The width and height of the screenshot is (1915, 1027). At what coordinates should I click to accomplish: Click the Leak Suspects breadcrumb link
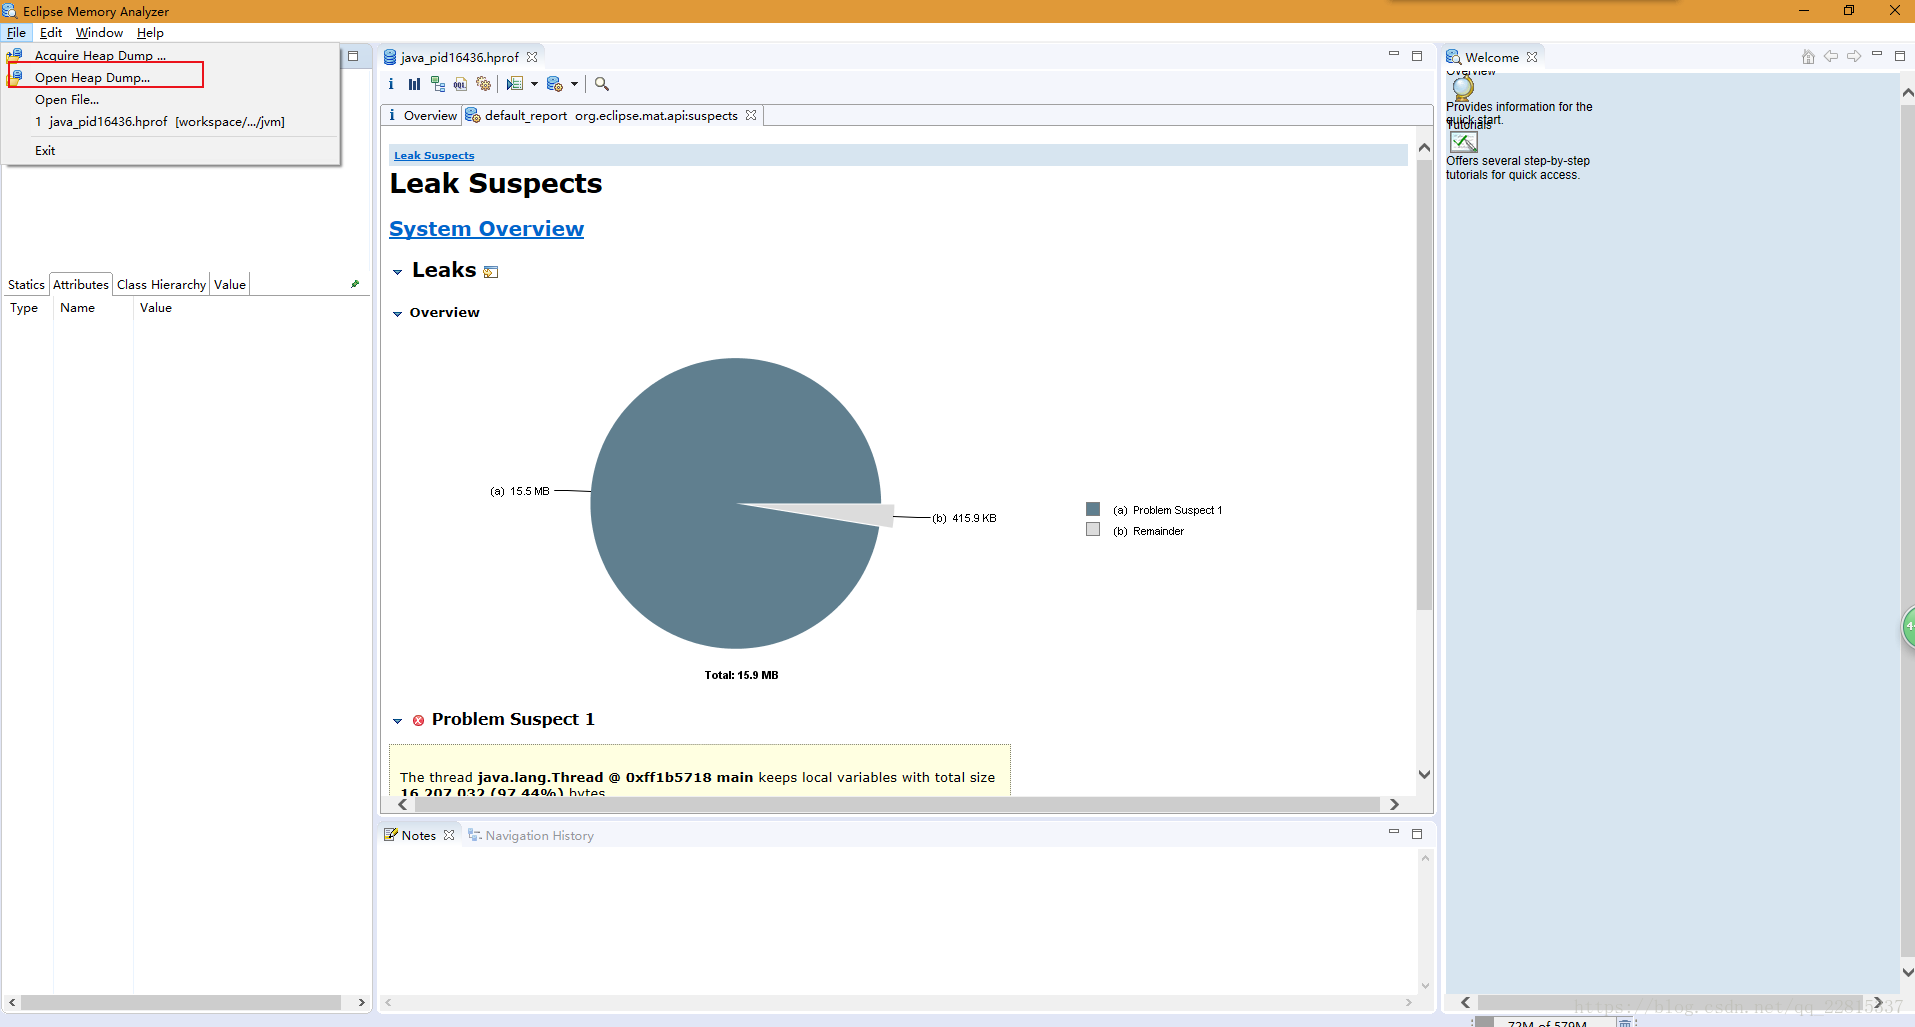[x=434, y=155]
